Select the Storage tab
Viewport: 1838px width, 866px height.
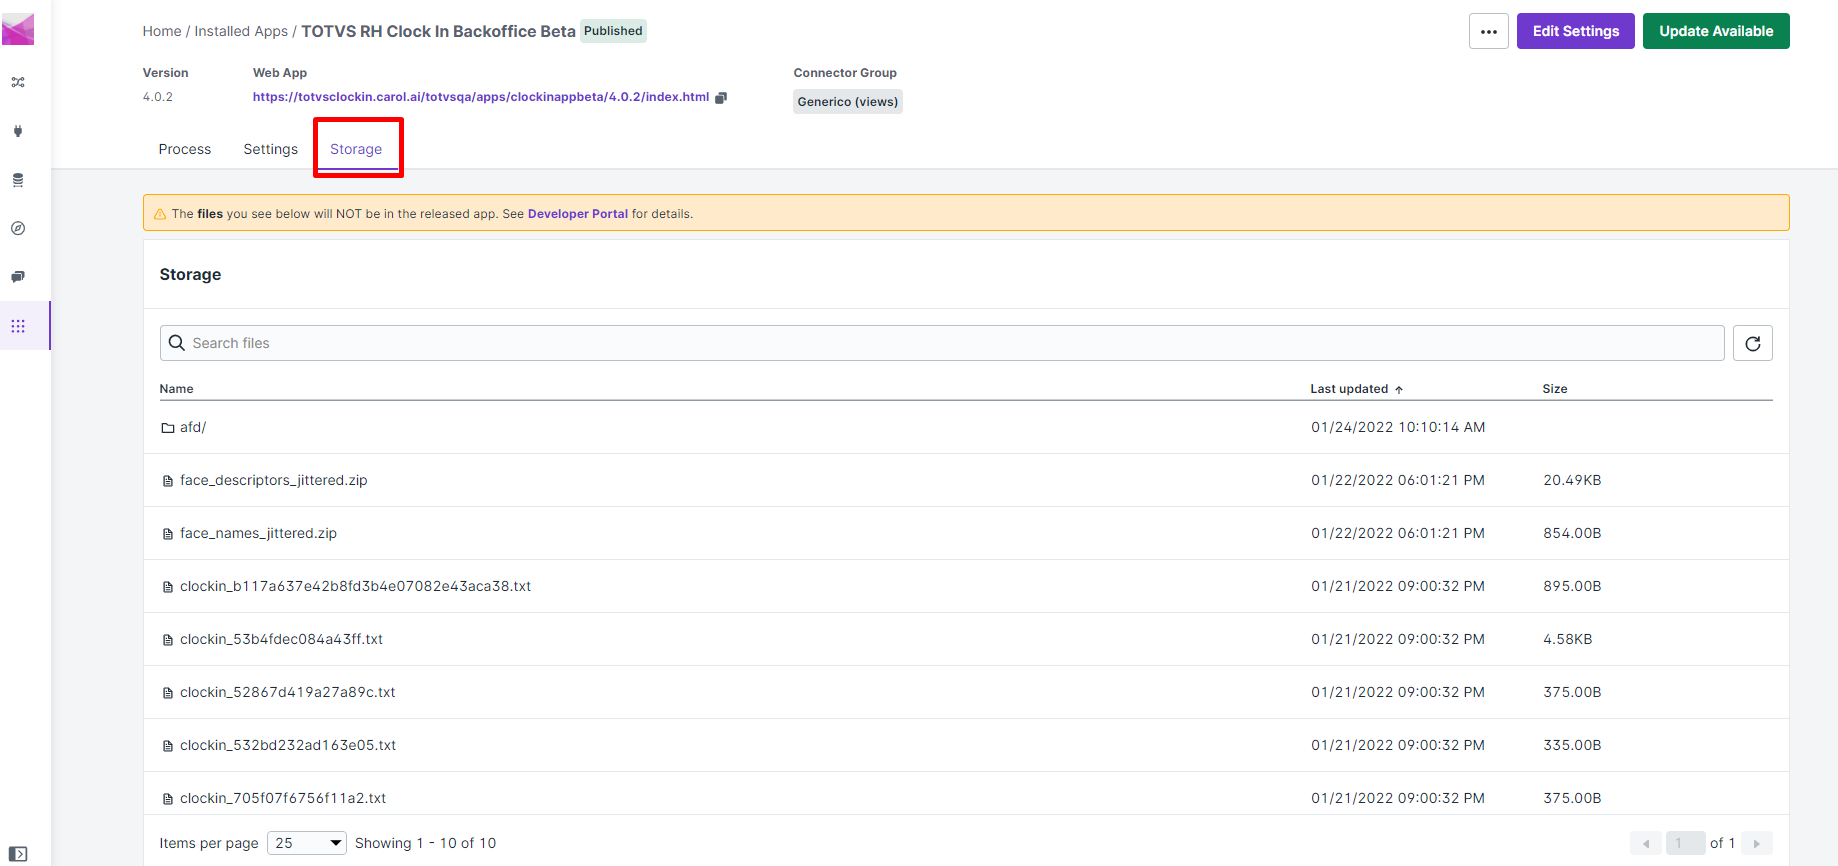[x=356, y=149]
